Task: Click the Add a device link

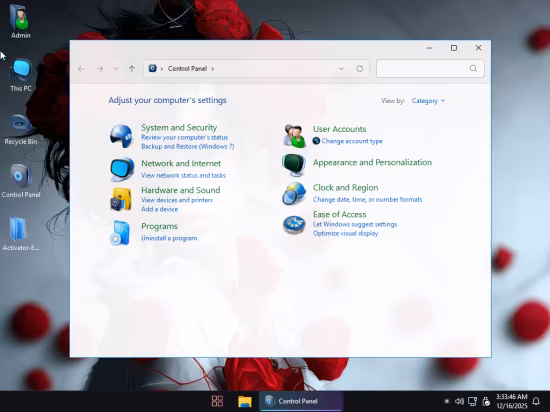Action: point(160,209)
